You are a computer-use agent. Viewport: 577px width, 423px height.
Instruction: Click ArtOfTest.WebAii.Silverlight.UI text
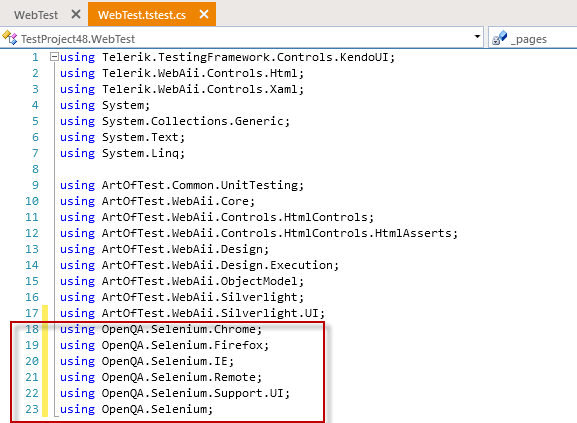pos(210,313)
